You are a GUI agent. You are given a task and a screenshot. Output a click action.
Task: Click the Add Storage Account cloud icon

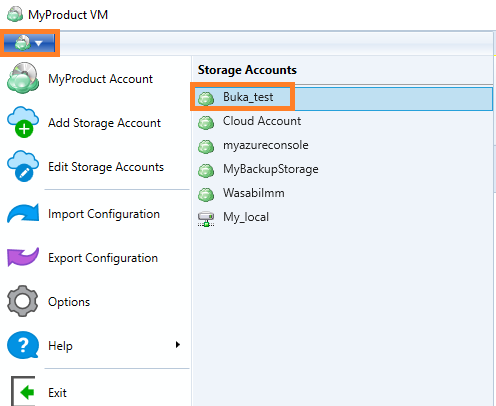click(23, 122)
